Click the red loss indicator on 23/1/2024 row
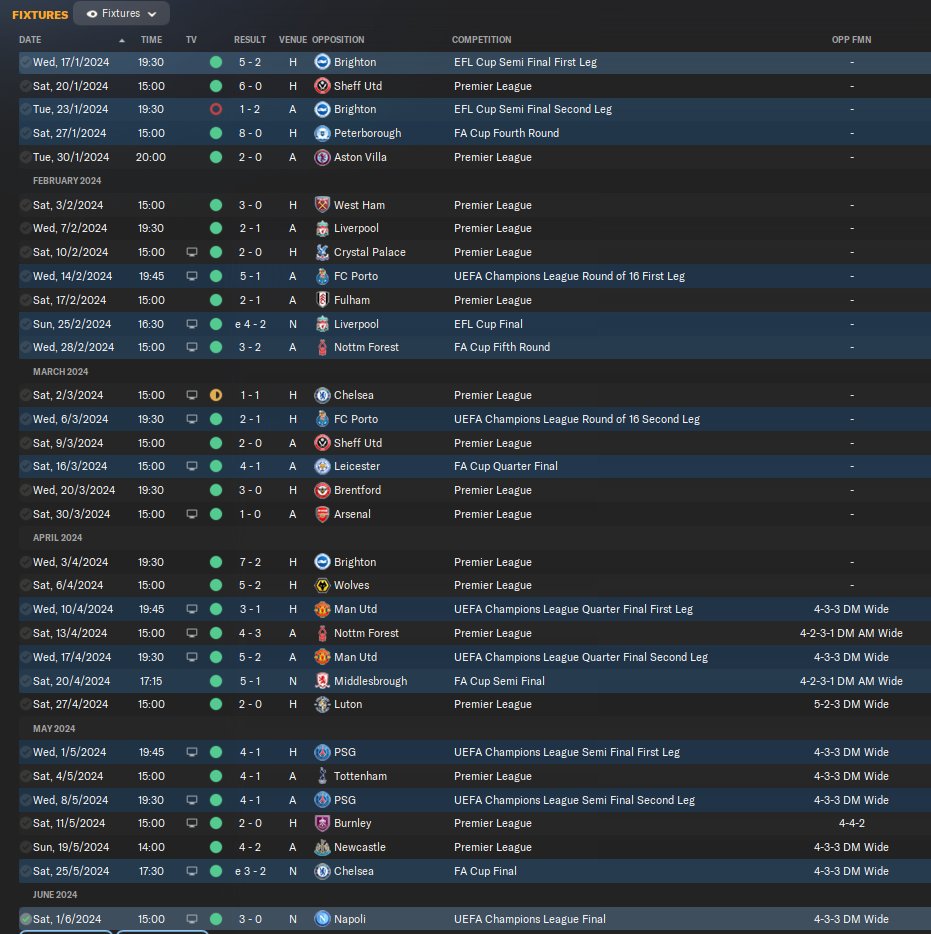The width and height of the screenshot is (931, 934). (216, 110)
